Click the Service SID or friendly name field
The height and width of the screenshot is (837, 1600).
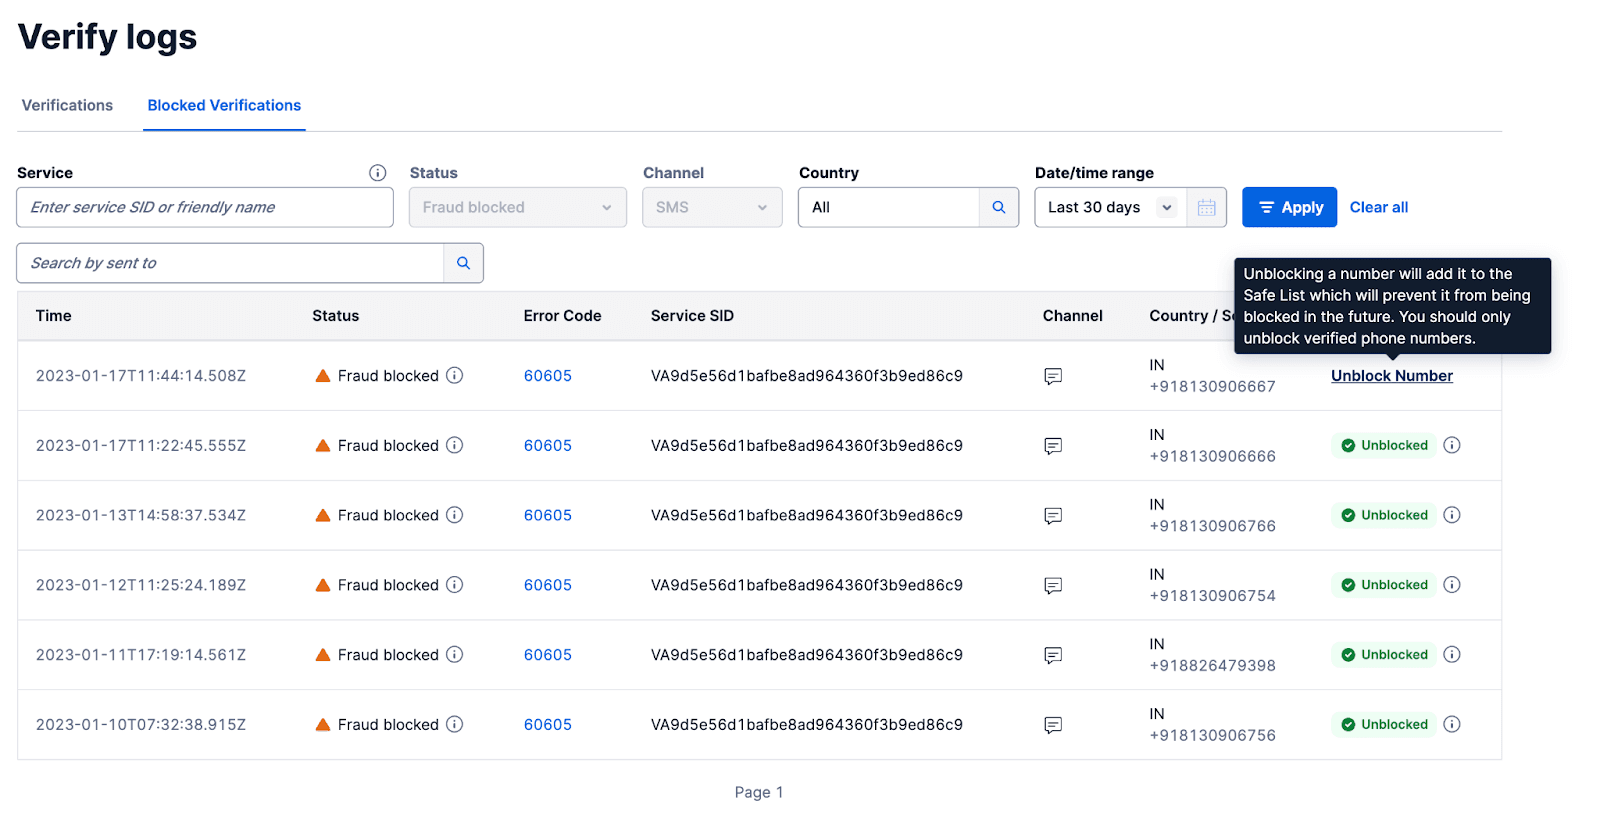(204, 208)
